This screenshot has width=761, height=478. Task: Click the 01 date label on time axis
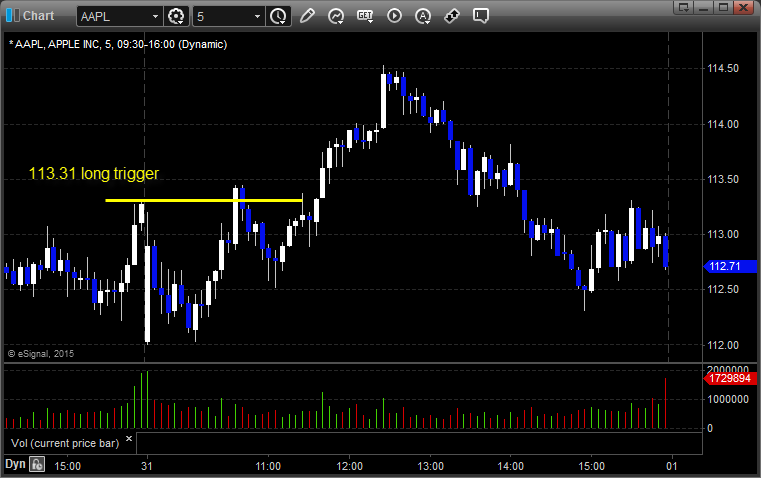672,466
